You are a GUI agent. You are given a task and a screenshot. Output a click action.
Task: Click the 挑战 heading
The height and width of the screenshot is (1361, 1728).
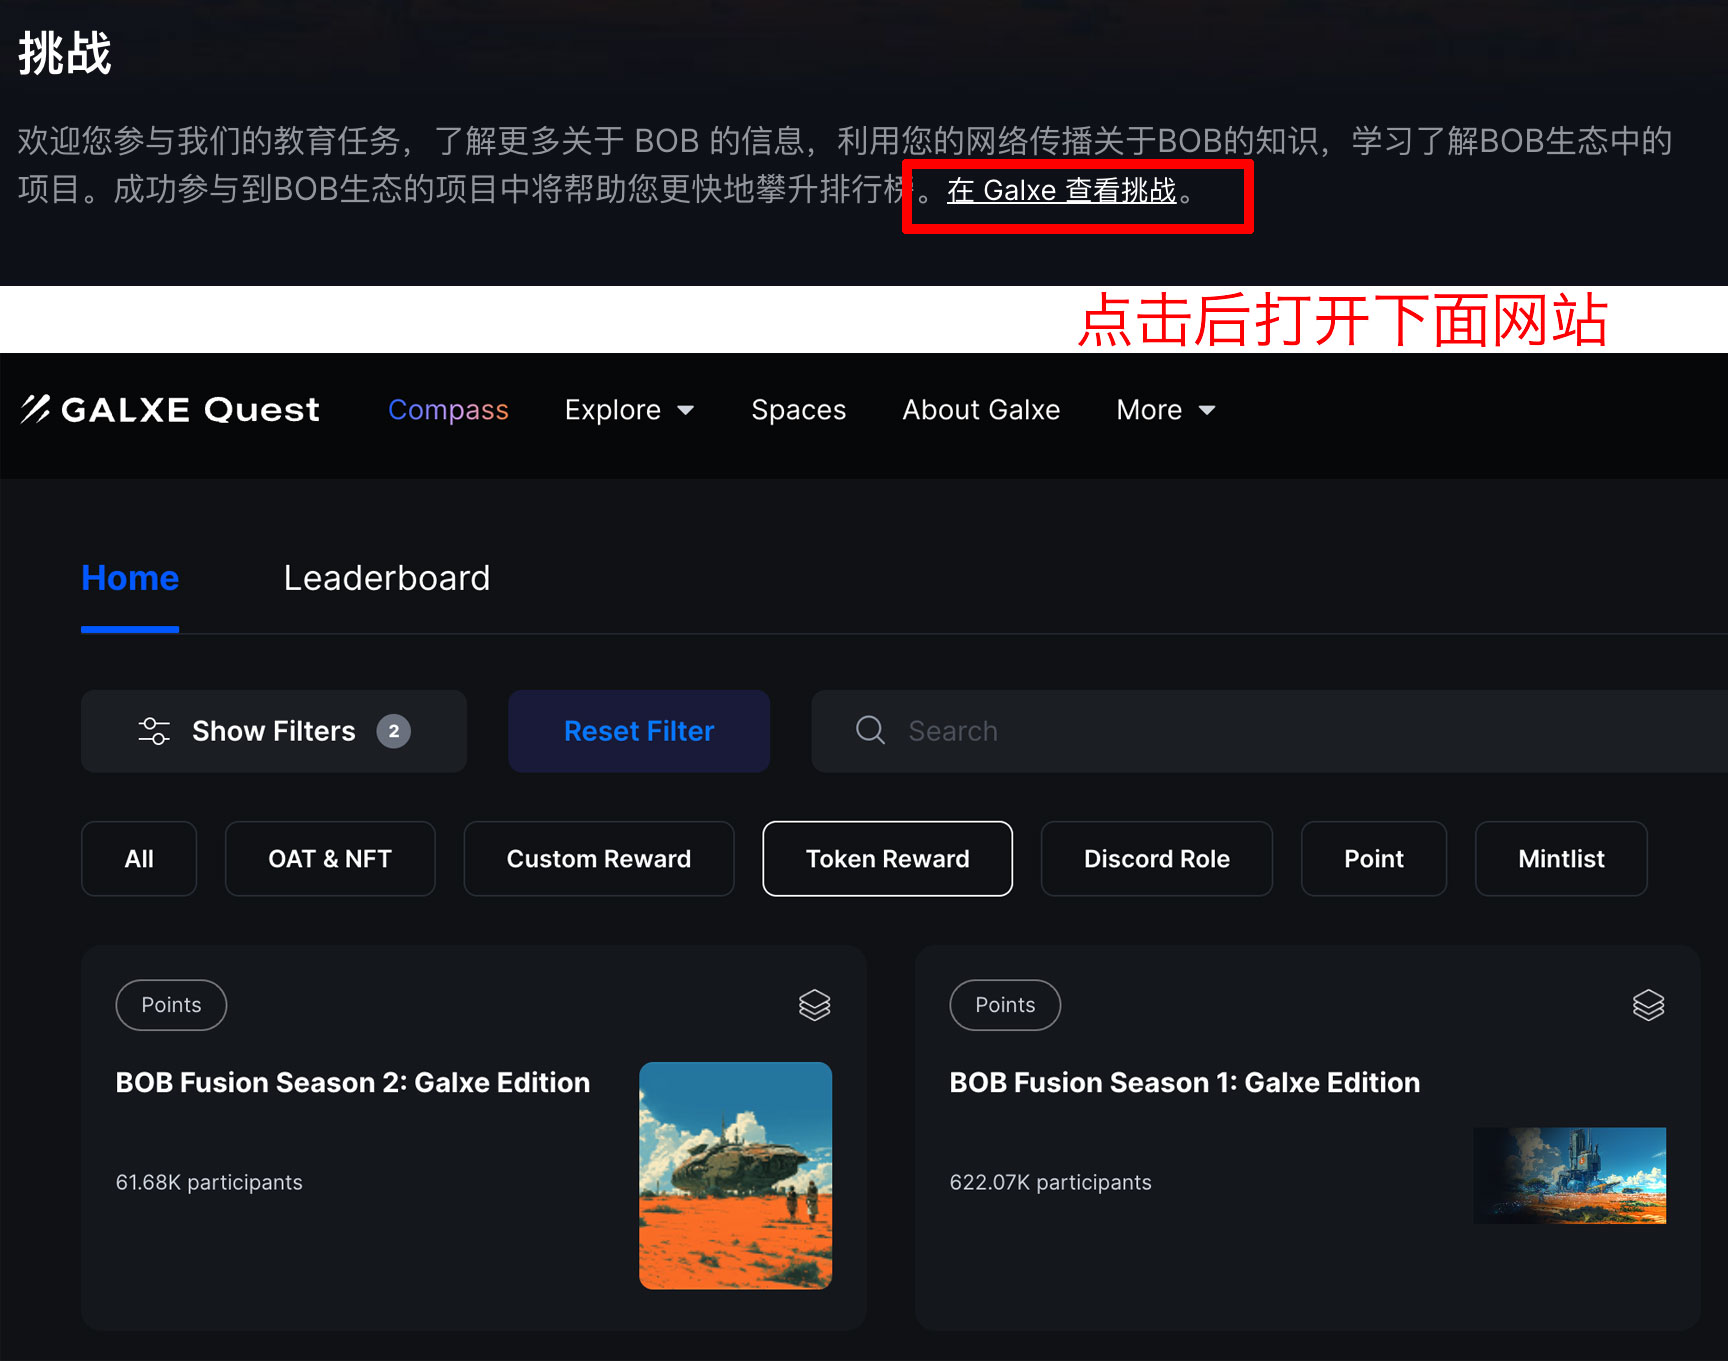click(65, 53)
